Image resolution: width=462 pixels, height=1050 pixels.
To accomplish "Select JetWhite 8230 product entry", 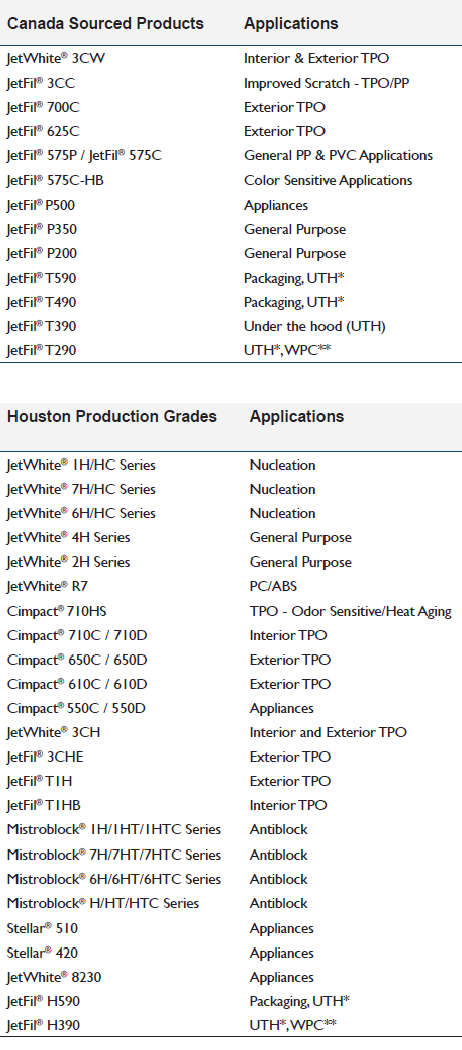I will coord(54,977).
